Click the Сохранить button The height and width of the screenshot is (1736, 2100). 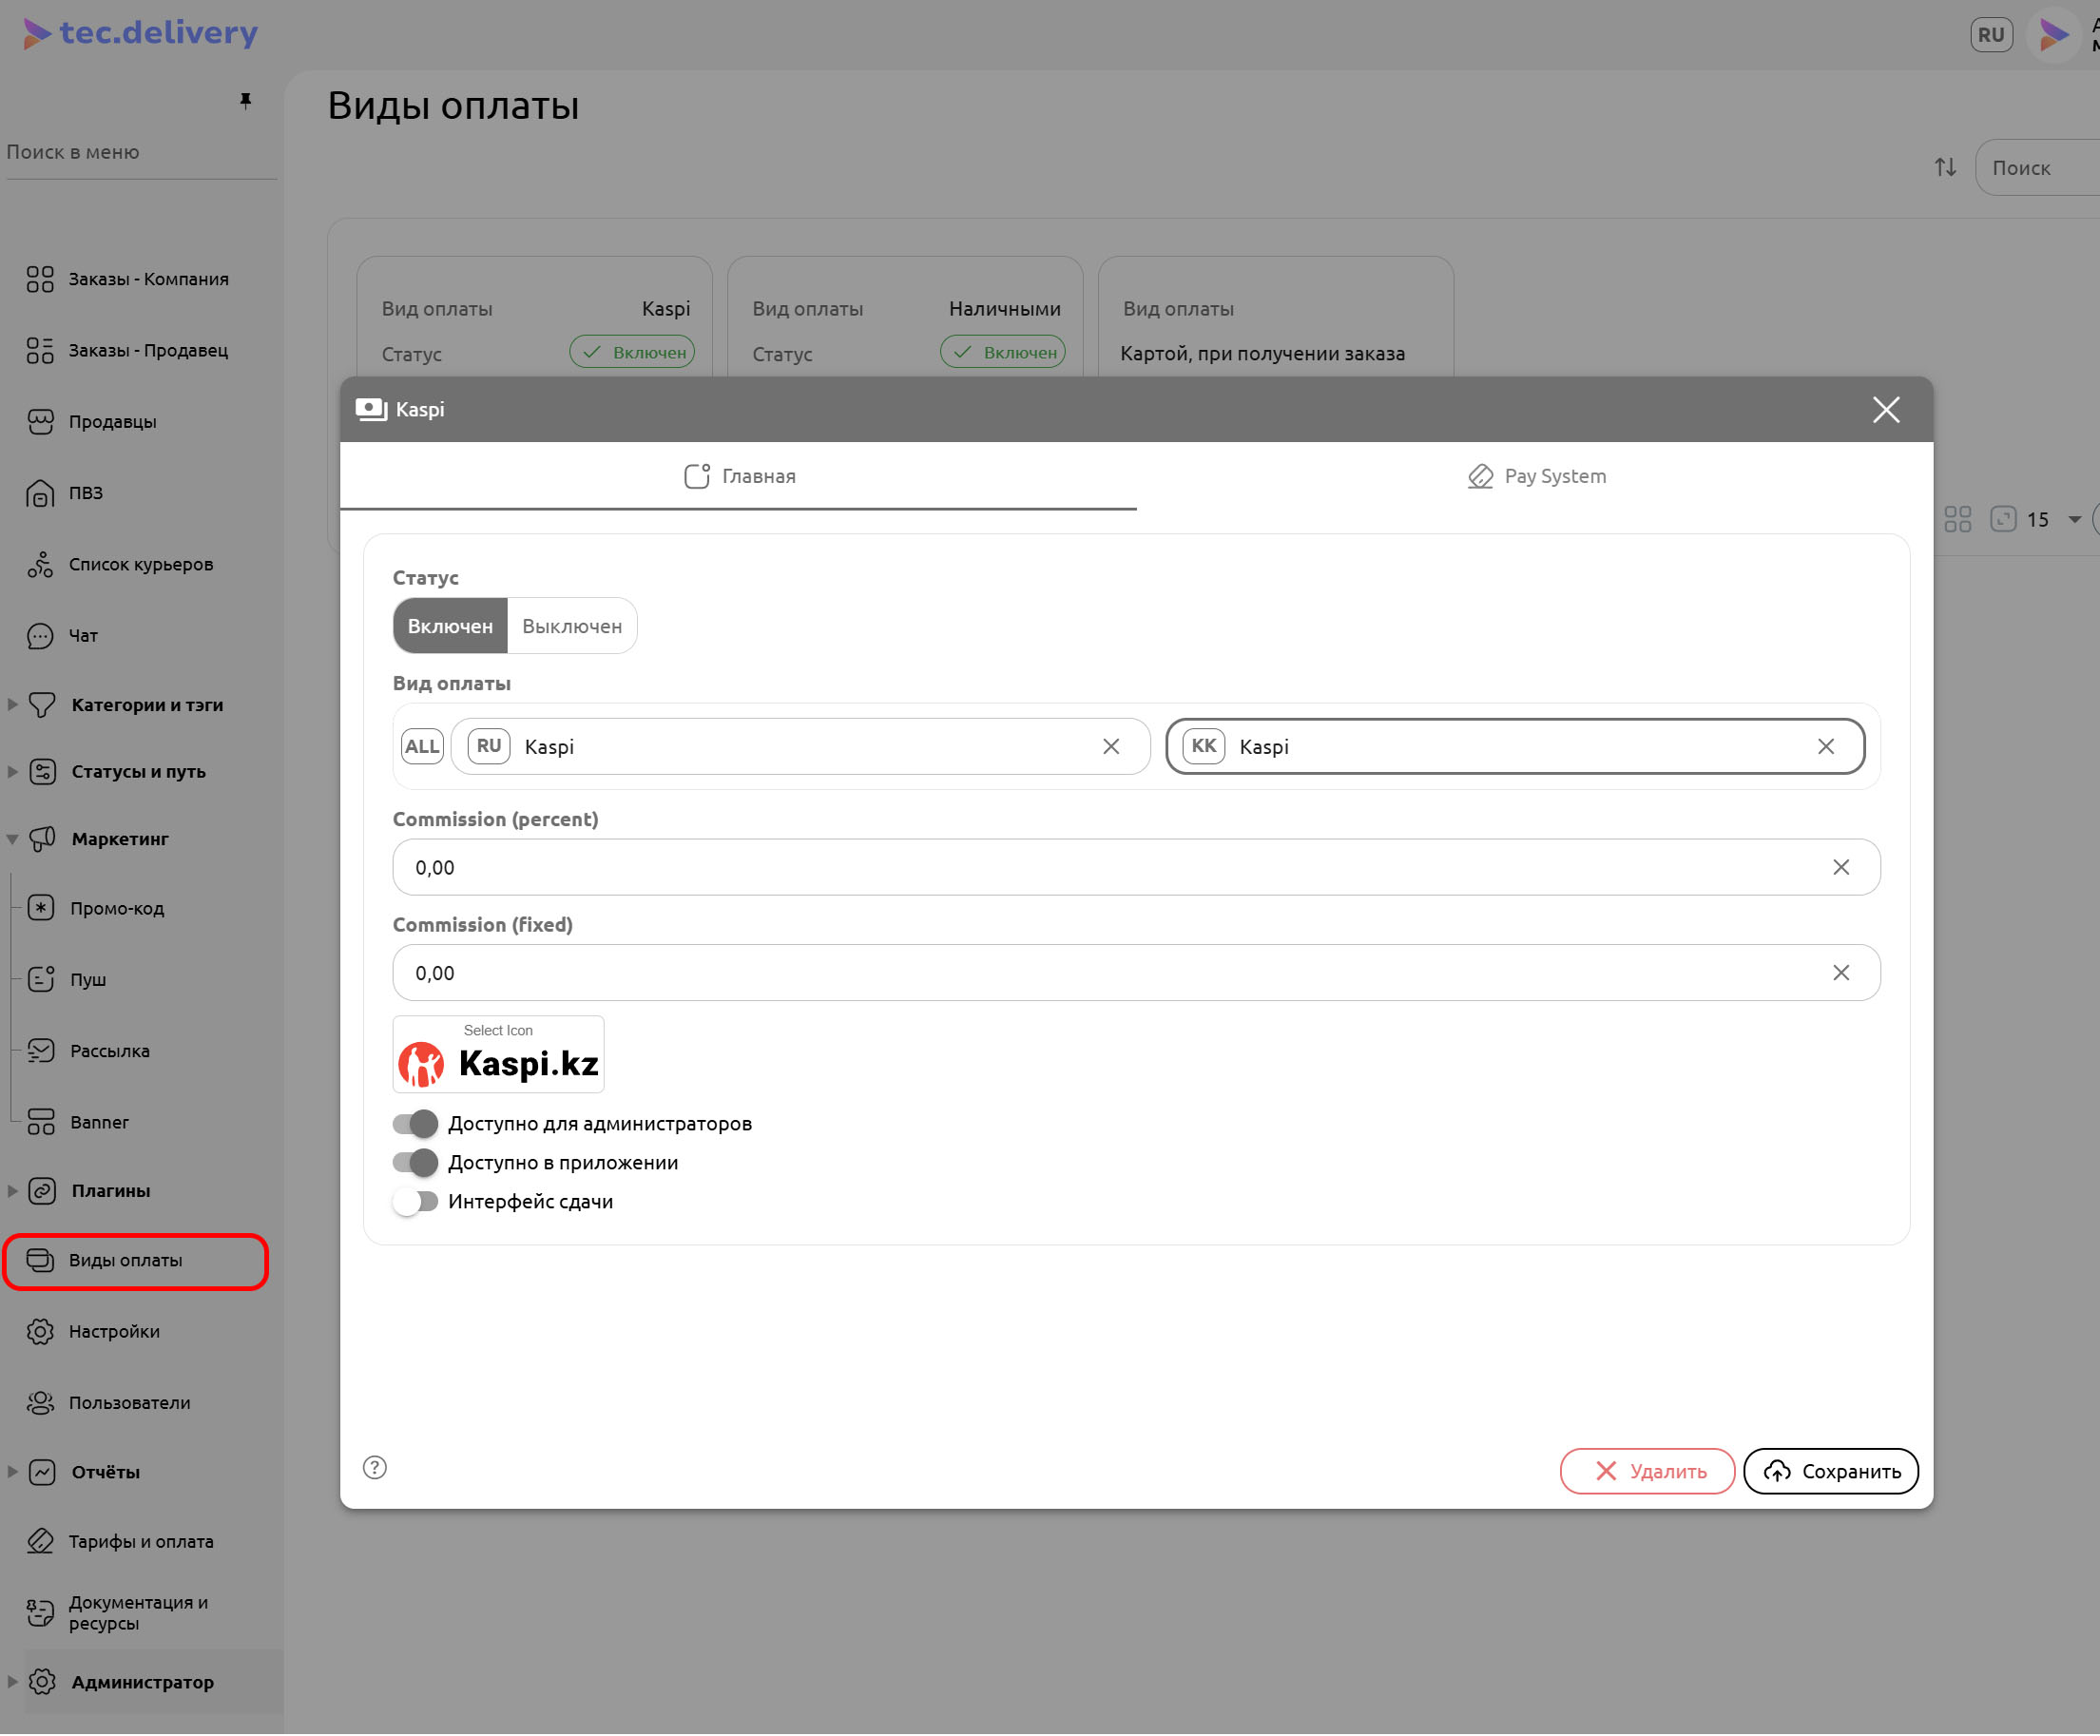[1832, 1472]
